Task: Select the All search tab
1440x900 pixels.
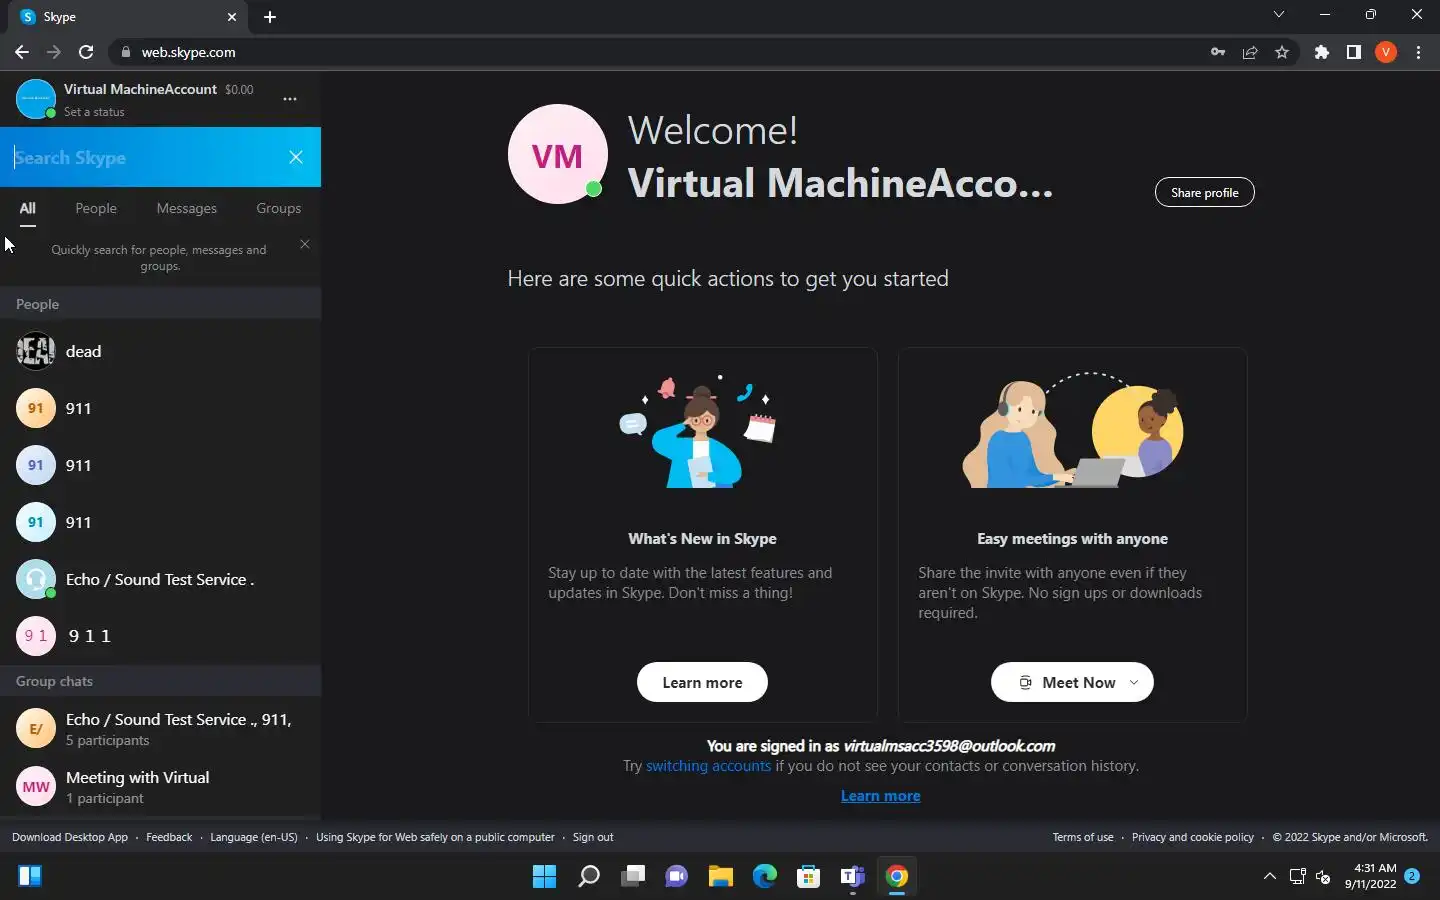Action: point(28,208)
